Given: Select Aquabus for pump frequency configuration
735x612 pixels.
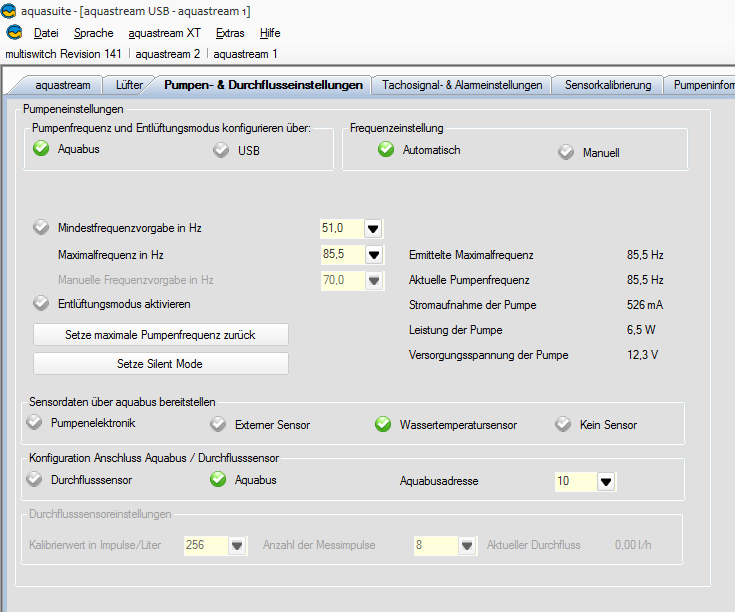Looking at the screenshot, I should 66,149.
